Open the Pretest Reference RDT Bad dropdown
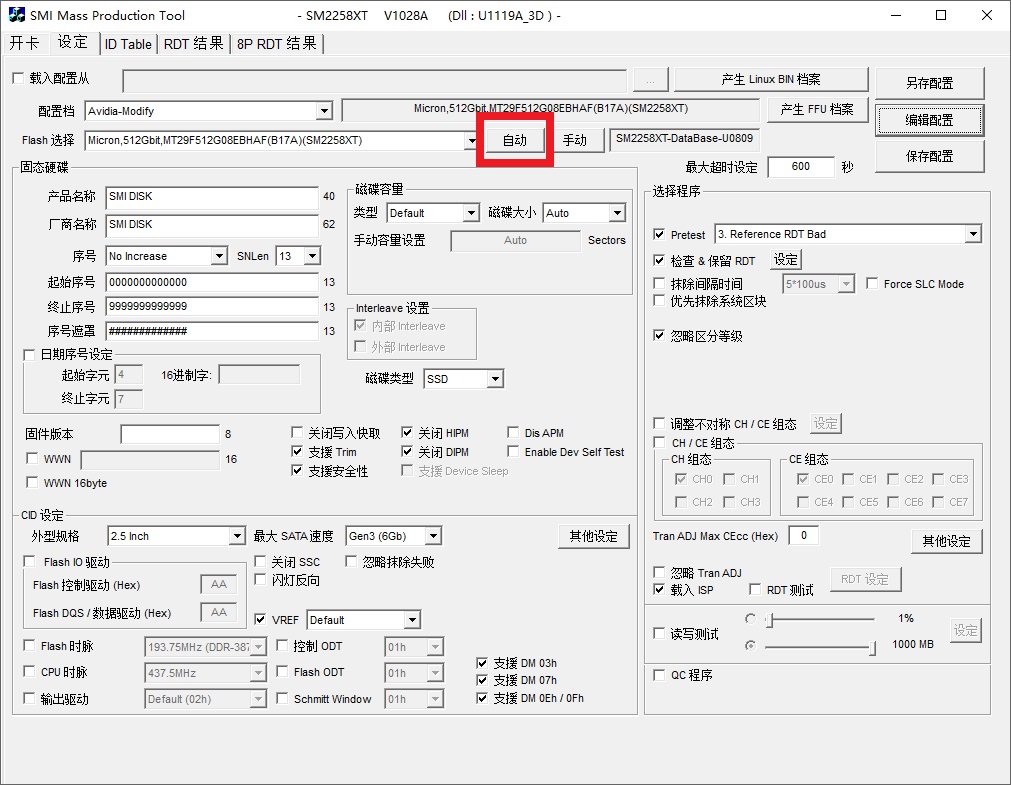 (973, 234)
